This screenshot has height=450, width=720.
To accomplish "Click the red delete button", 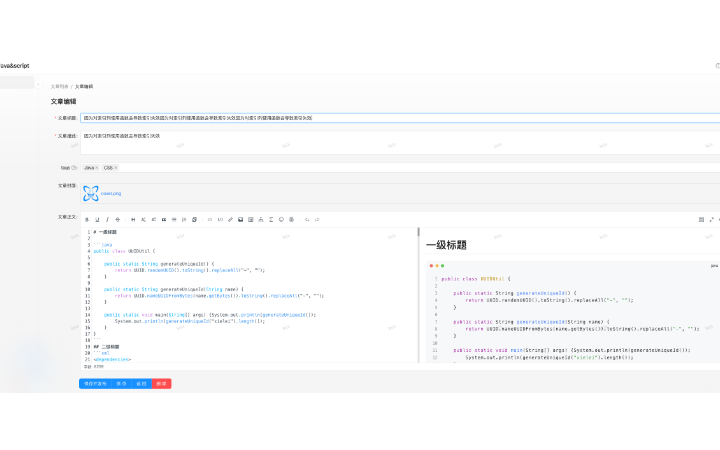I will [x=161, y=383].
